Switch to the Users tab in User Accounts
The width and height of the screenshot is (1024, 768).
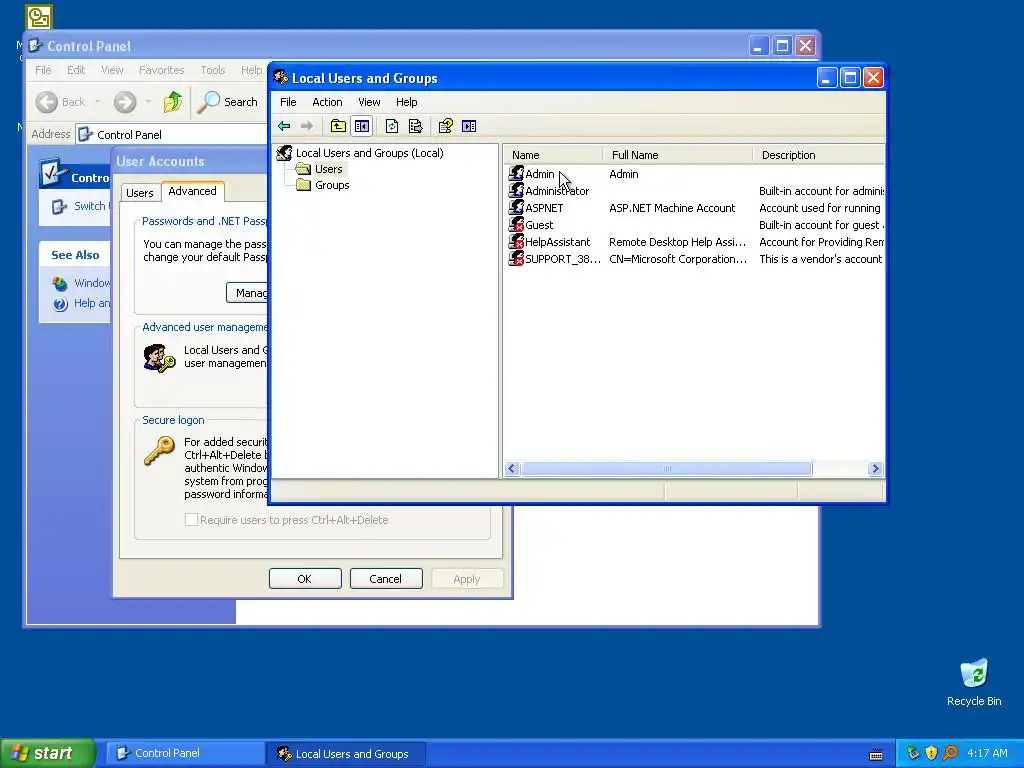click(x=140, y=193)
